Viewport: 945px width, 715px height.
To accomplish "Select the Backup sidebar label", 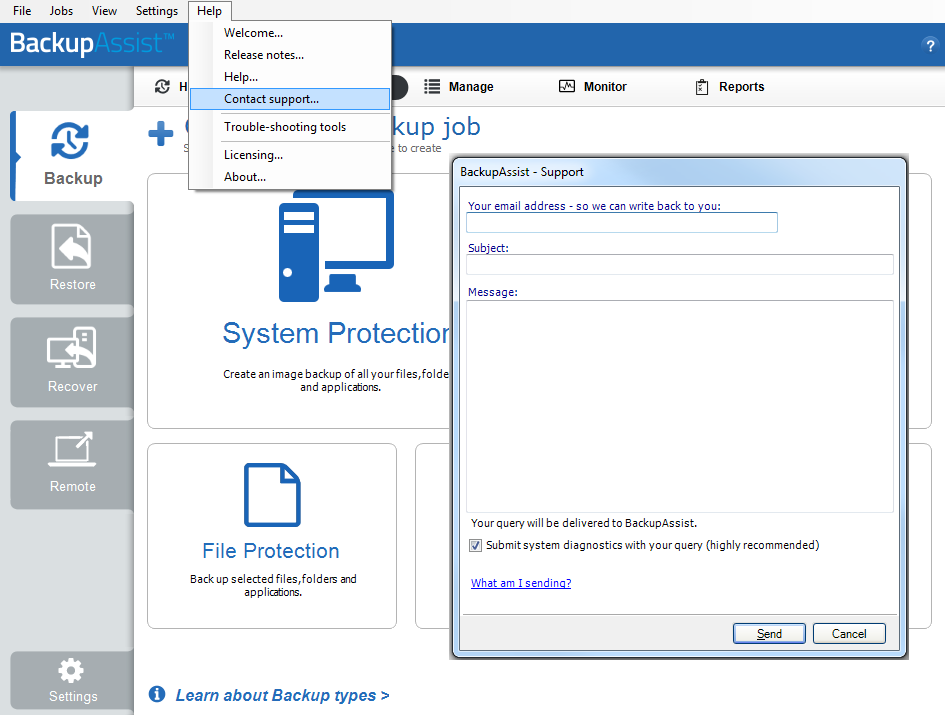I will pos(73,178).
